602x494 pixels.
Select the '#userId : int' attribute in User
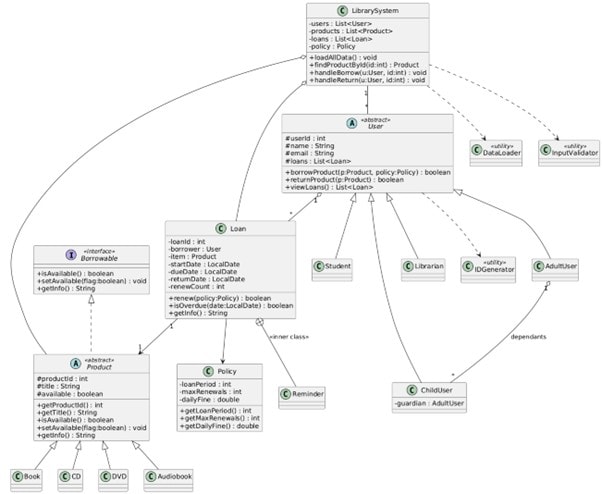305,138
